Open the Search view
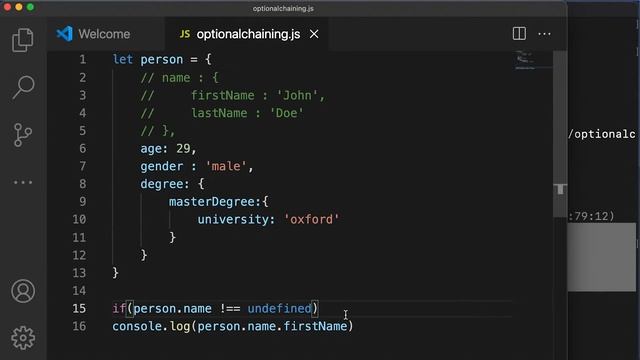The image size is (640, 360). click(23, 87)
